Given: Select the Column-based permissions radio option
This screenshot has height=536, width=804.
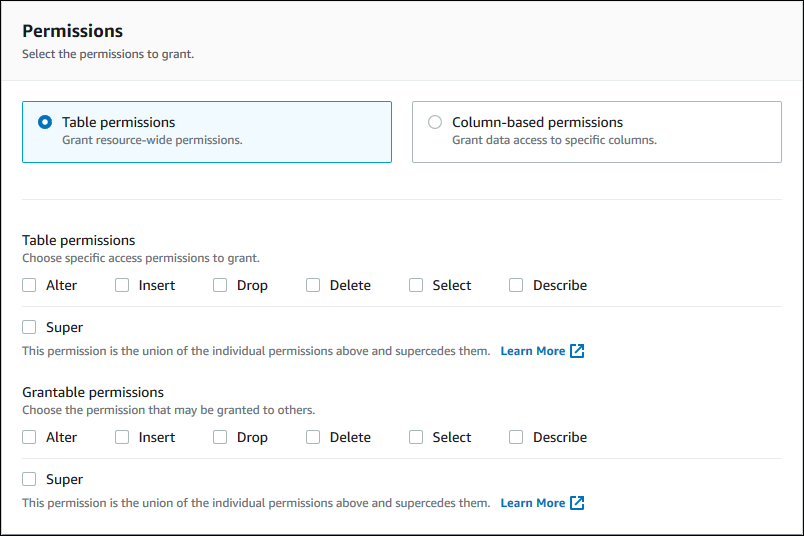Looking at the screenshot, I should [x=435, y=122].
